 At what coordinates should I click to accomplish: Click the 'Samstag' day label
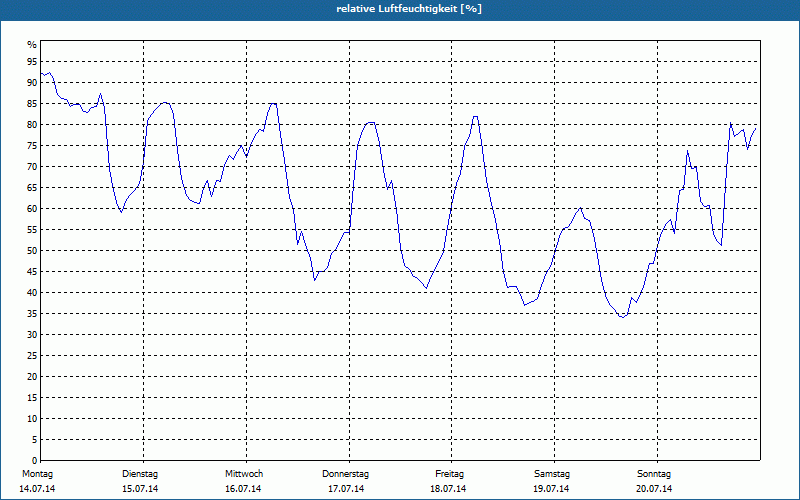(x=552, y=474)
